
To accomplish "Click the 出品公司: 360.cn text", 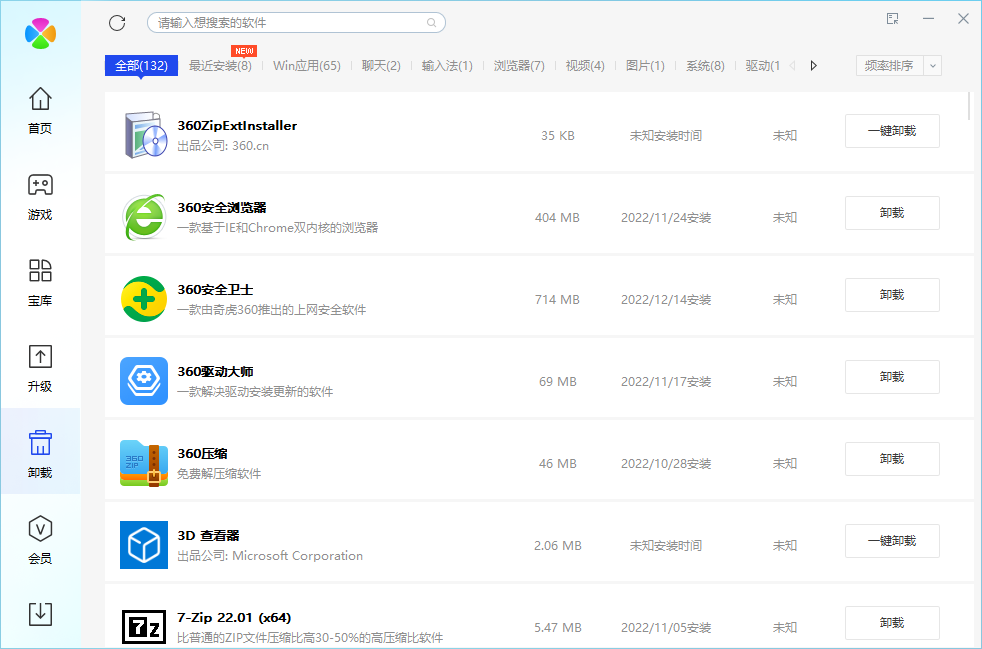I will (223, 146).
